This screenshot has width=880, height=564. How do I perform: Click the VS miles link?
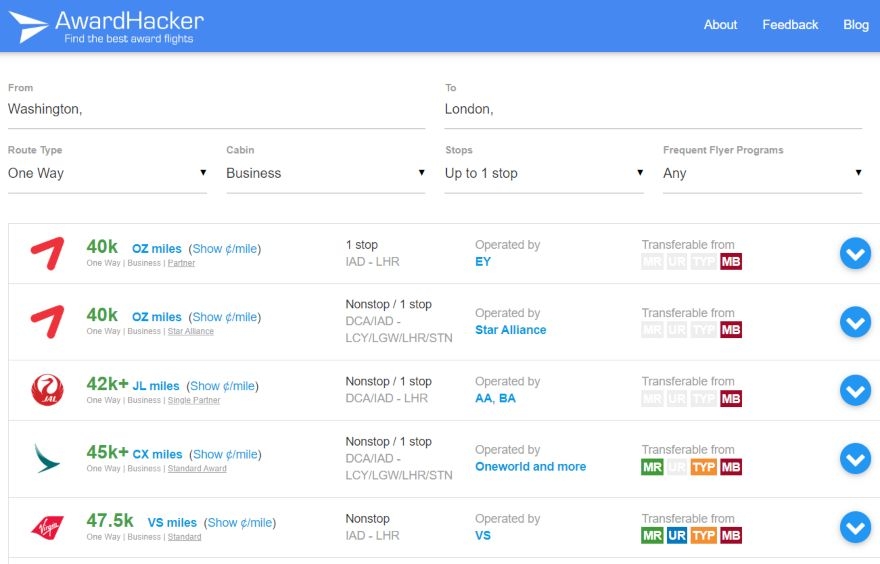pos(172,523)
